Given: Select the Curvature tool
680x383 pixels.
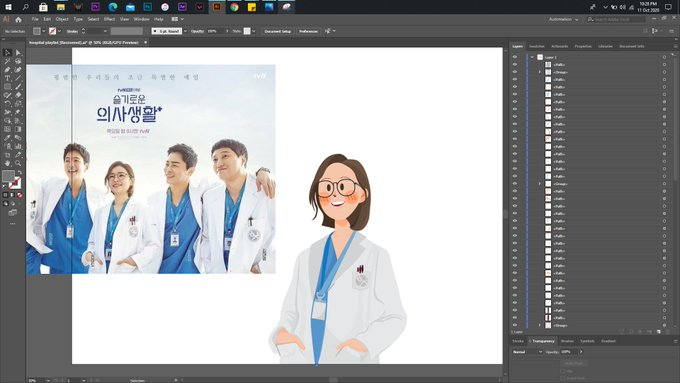Looking at the screenshot, I should point(18,69).
